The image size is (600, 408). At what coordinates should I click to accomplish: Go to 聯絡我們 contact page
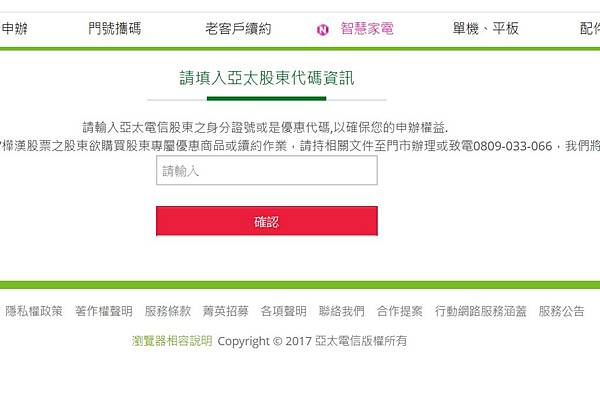[x=342, y=311]
